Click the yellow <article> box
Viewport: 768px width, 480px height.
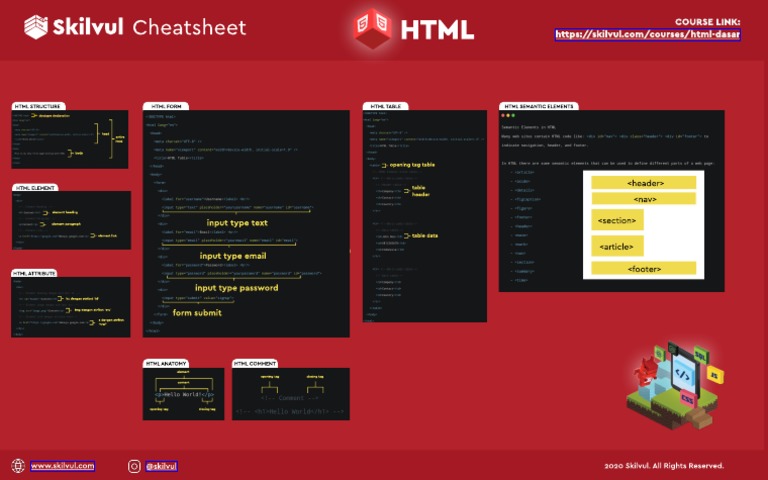pyautogui.click(x=617, y=246)
